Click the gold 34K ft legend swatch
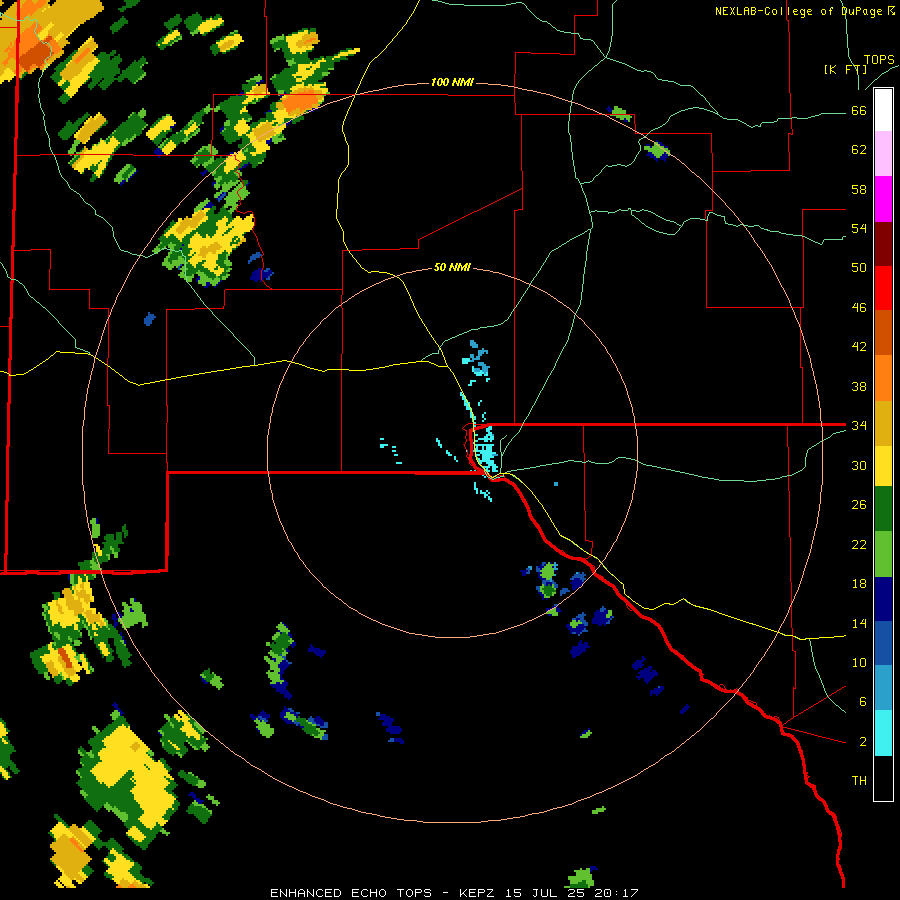This screenshot has width=900, height=900. coord(883,423)
